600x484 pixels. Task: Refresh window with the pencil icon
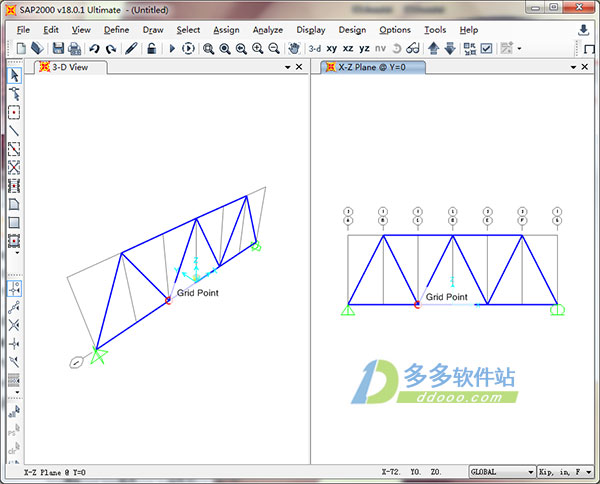[131, 49]
